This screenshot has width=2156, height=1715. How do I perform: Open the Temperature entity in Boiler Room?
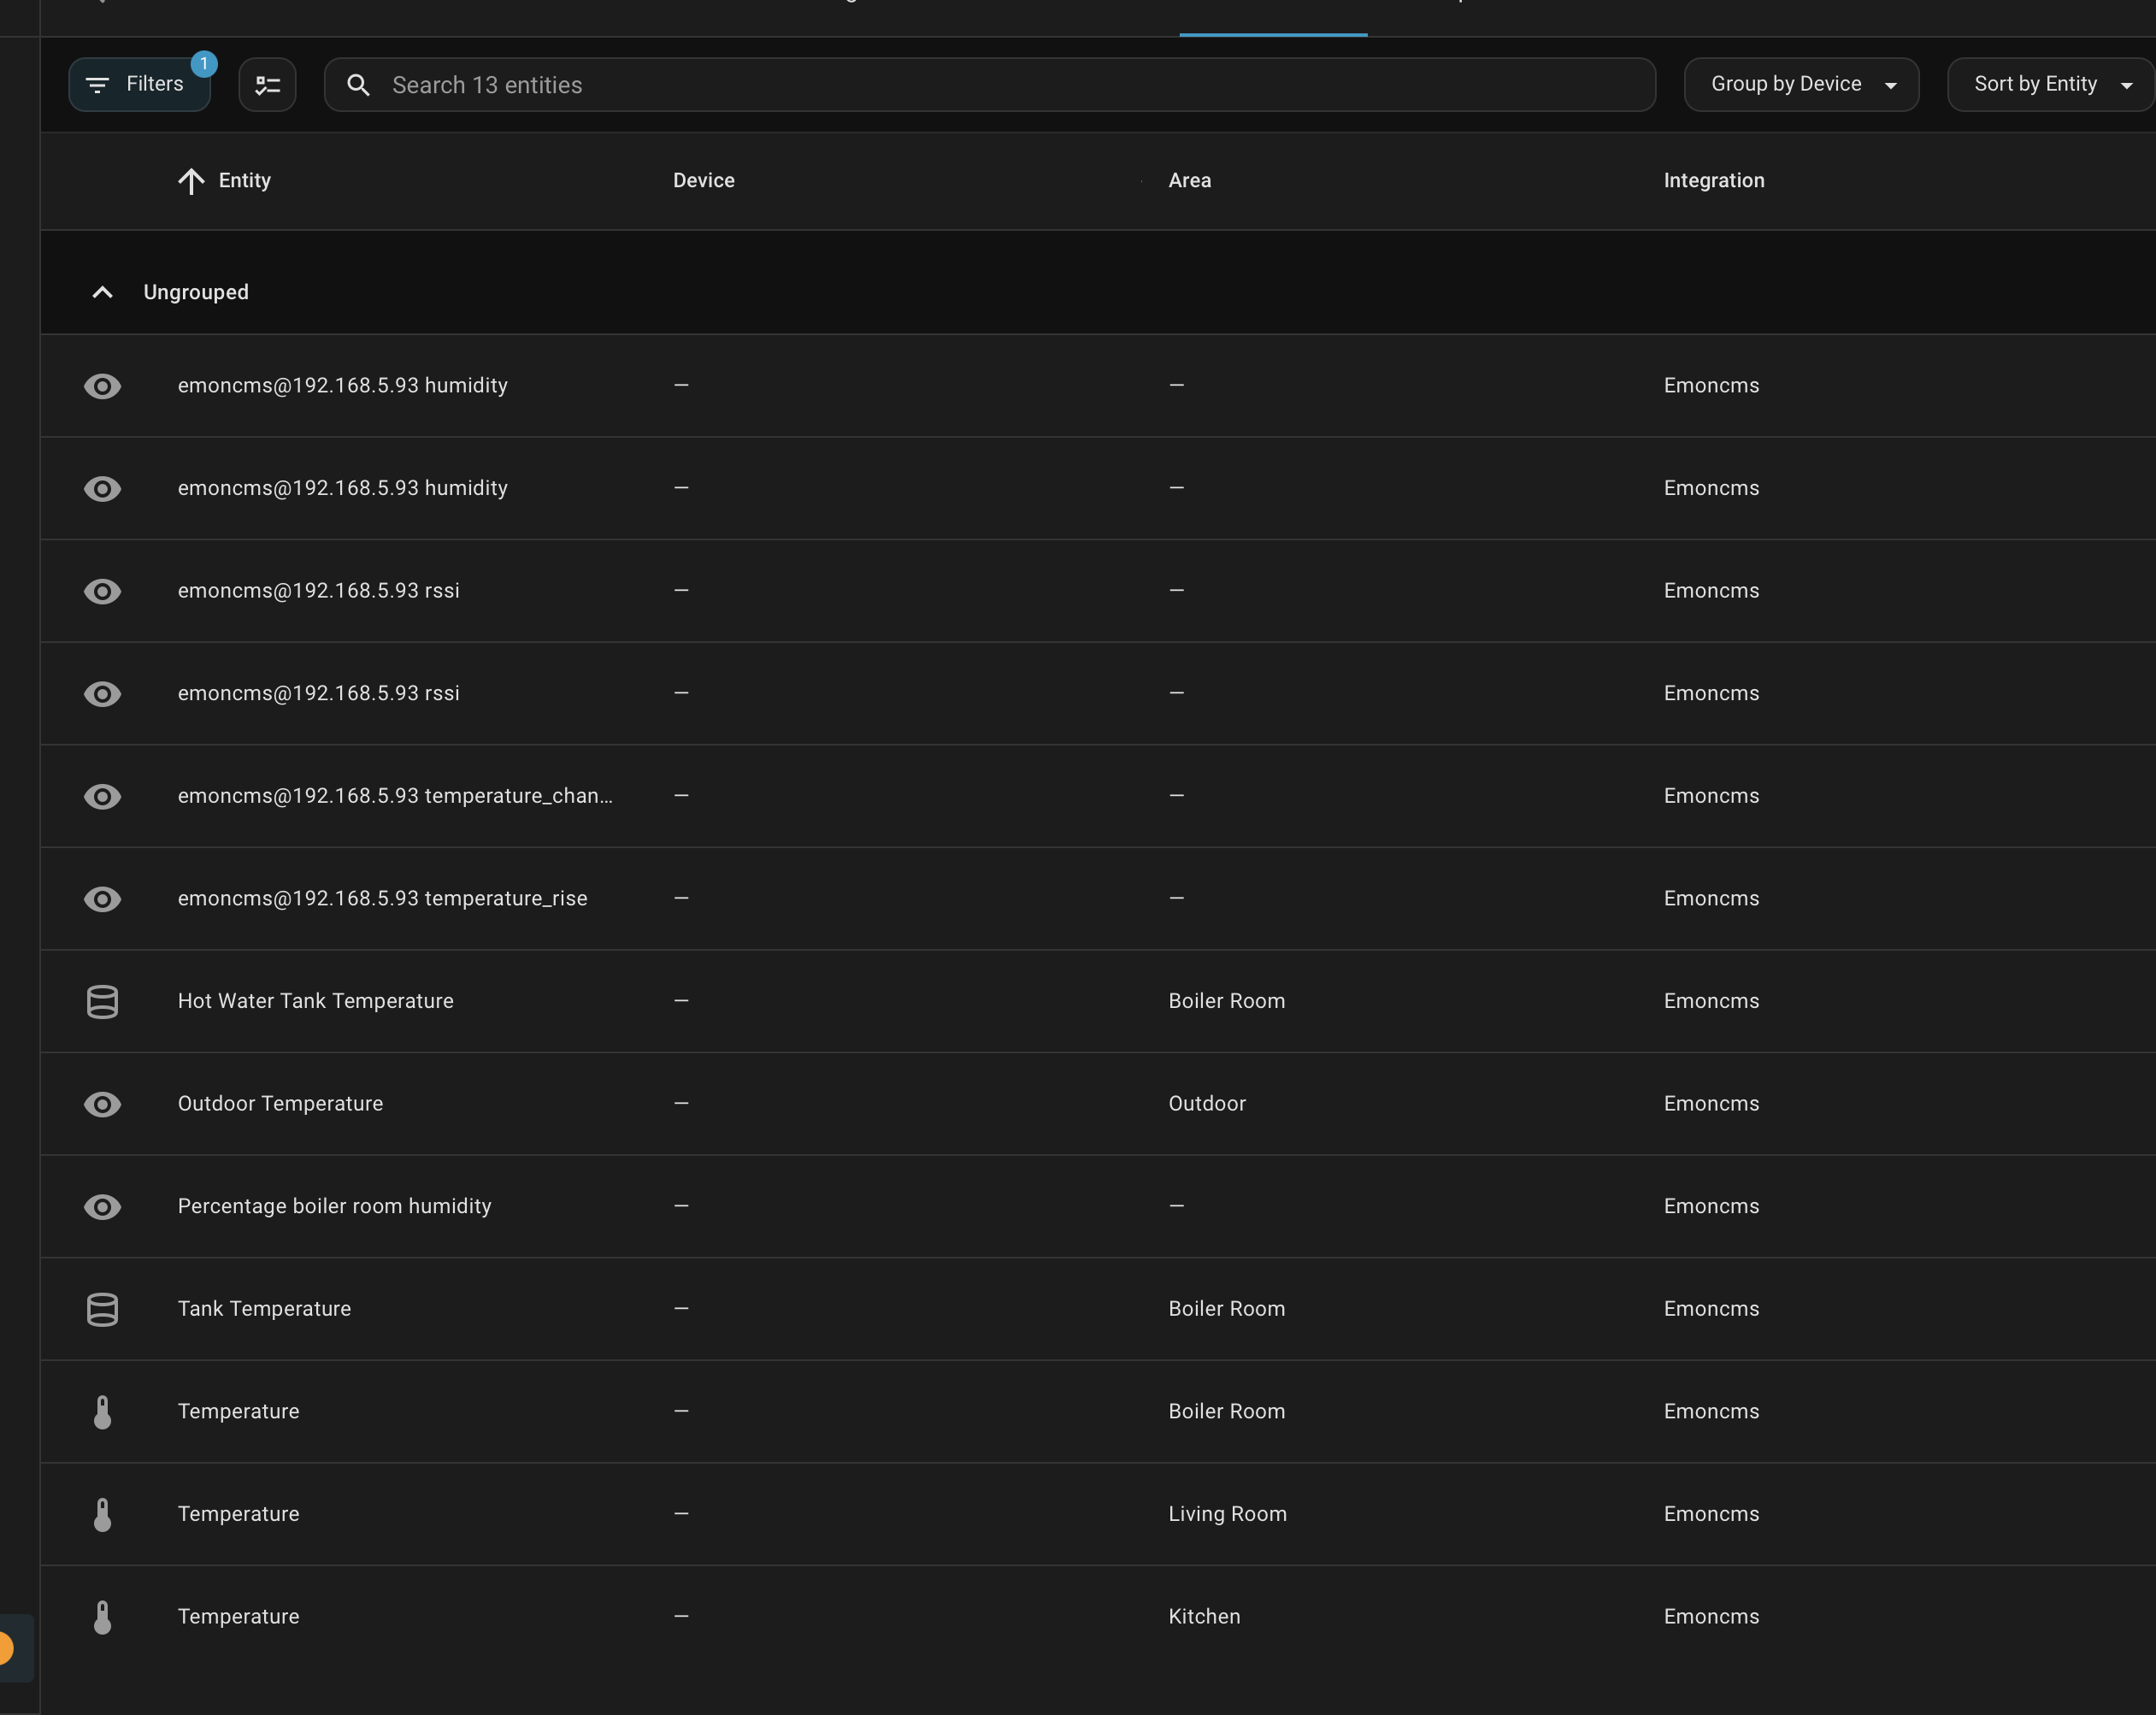point(239,1411)
